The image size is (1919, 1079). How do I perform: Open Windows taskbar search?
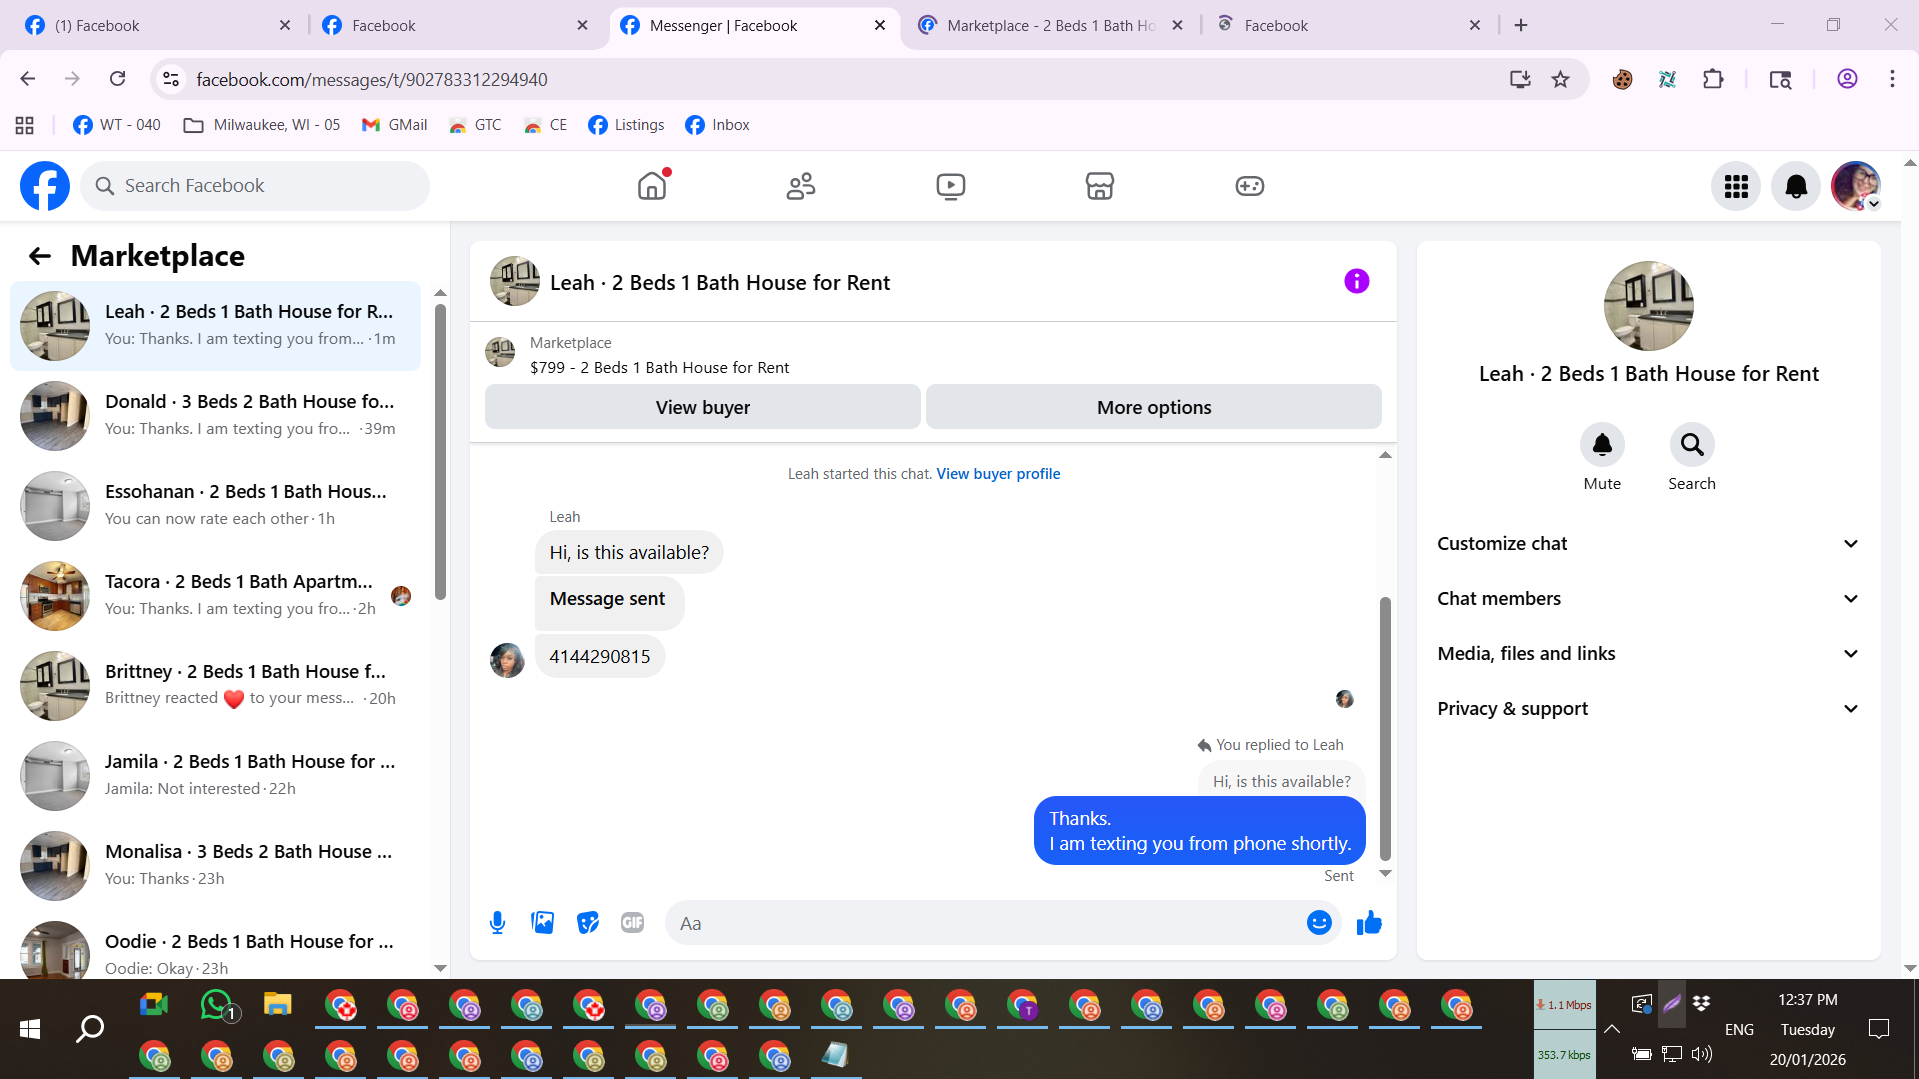90,1029
